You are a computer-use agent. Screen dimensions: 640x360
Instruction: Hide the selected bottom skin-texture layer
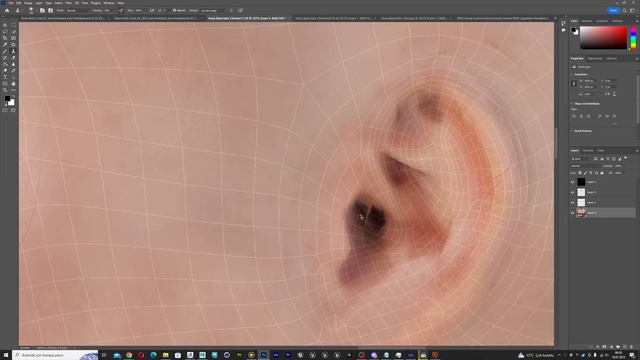[x=572, y=213]
